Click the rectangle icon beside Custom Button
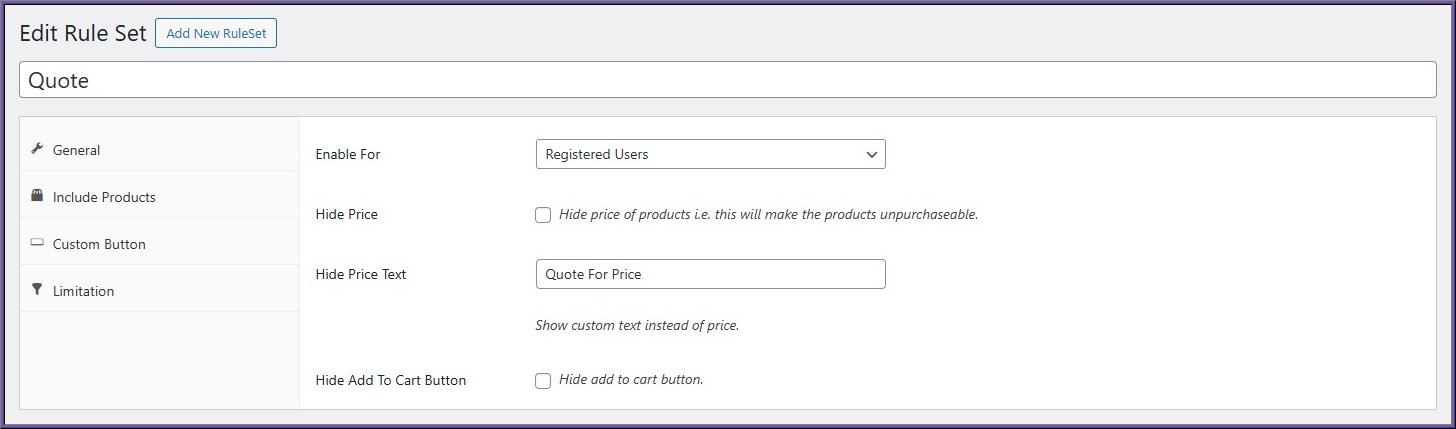The image size is (1456, 429). 37,243
